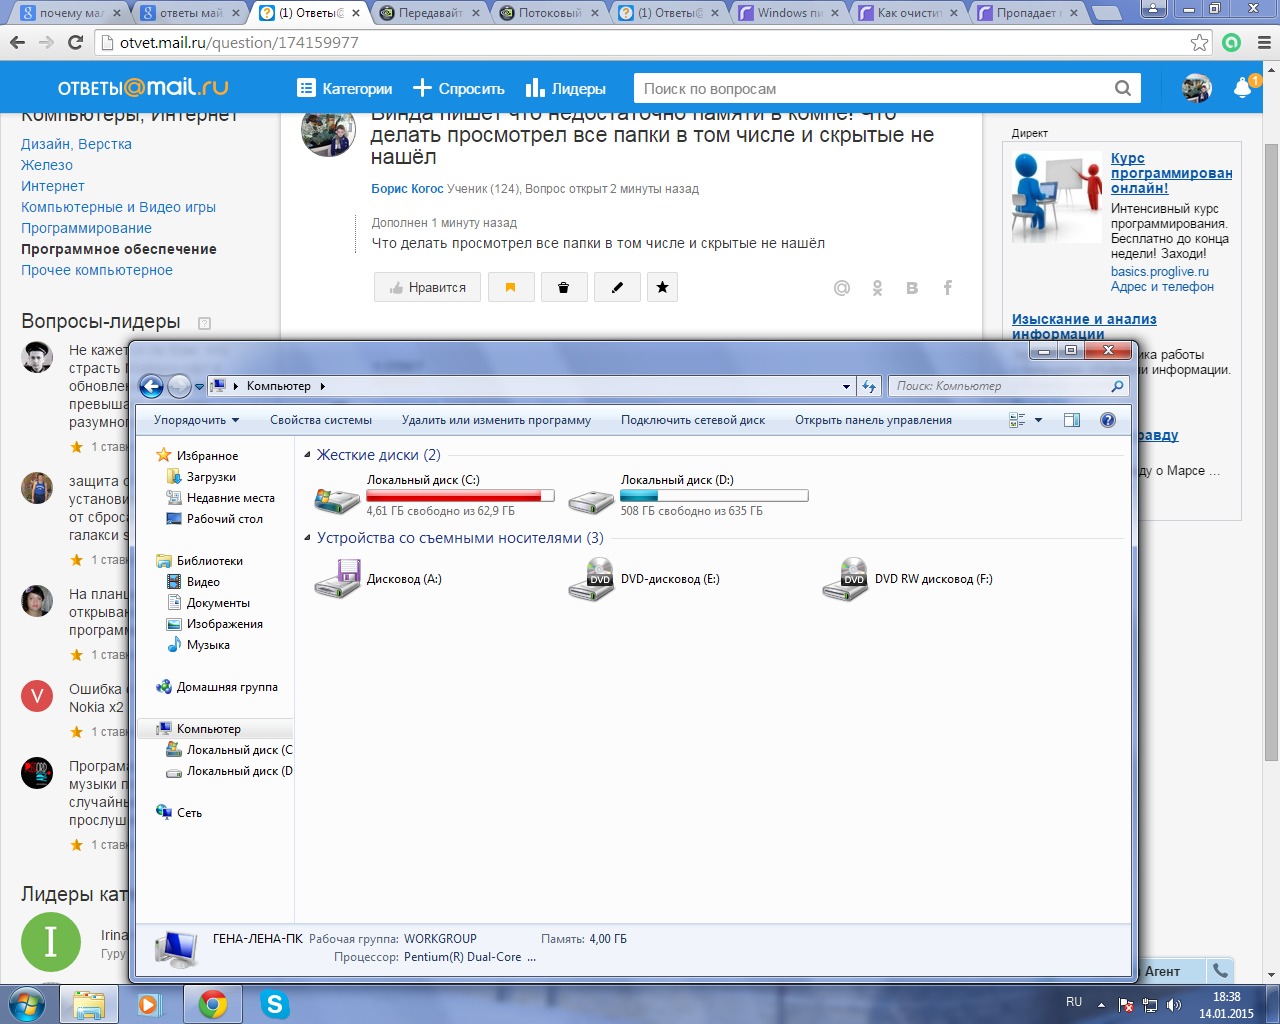Click Подключить сетевой диск

pos(693,420)
